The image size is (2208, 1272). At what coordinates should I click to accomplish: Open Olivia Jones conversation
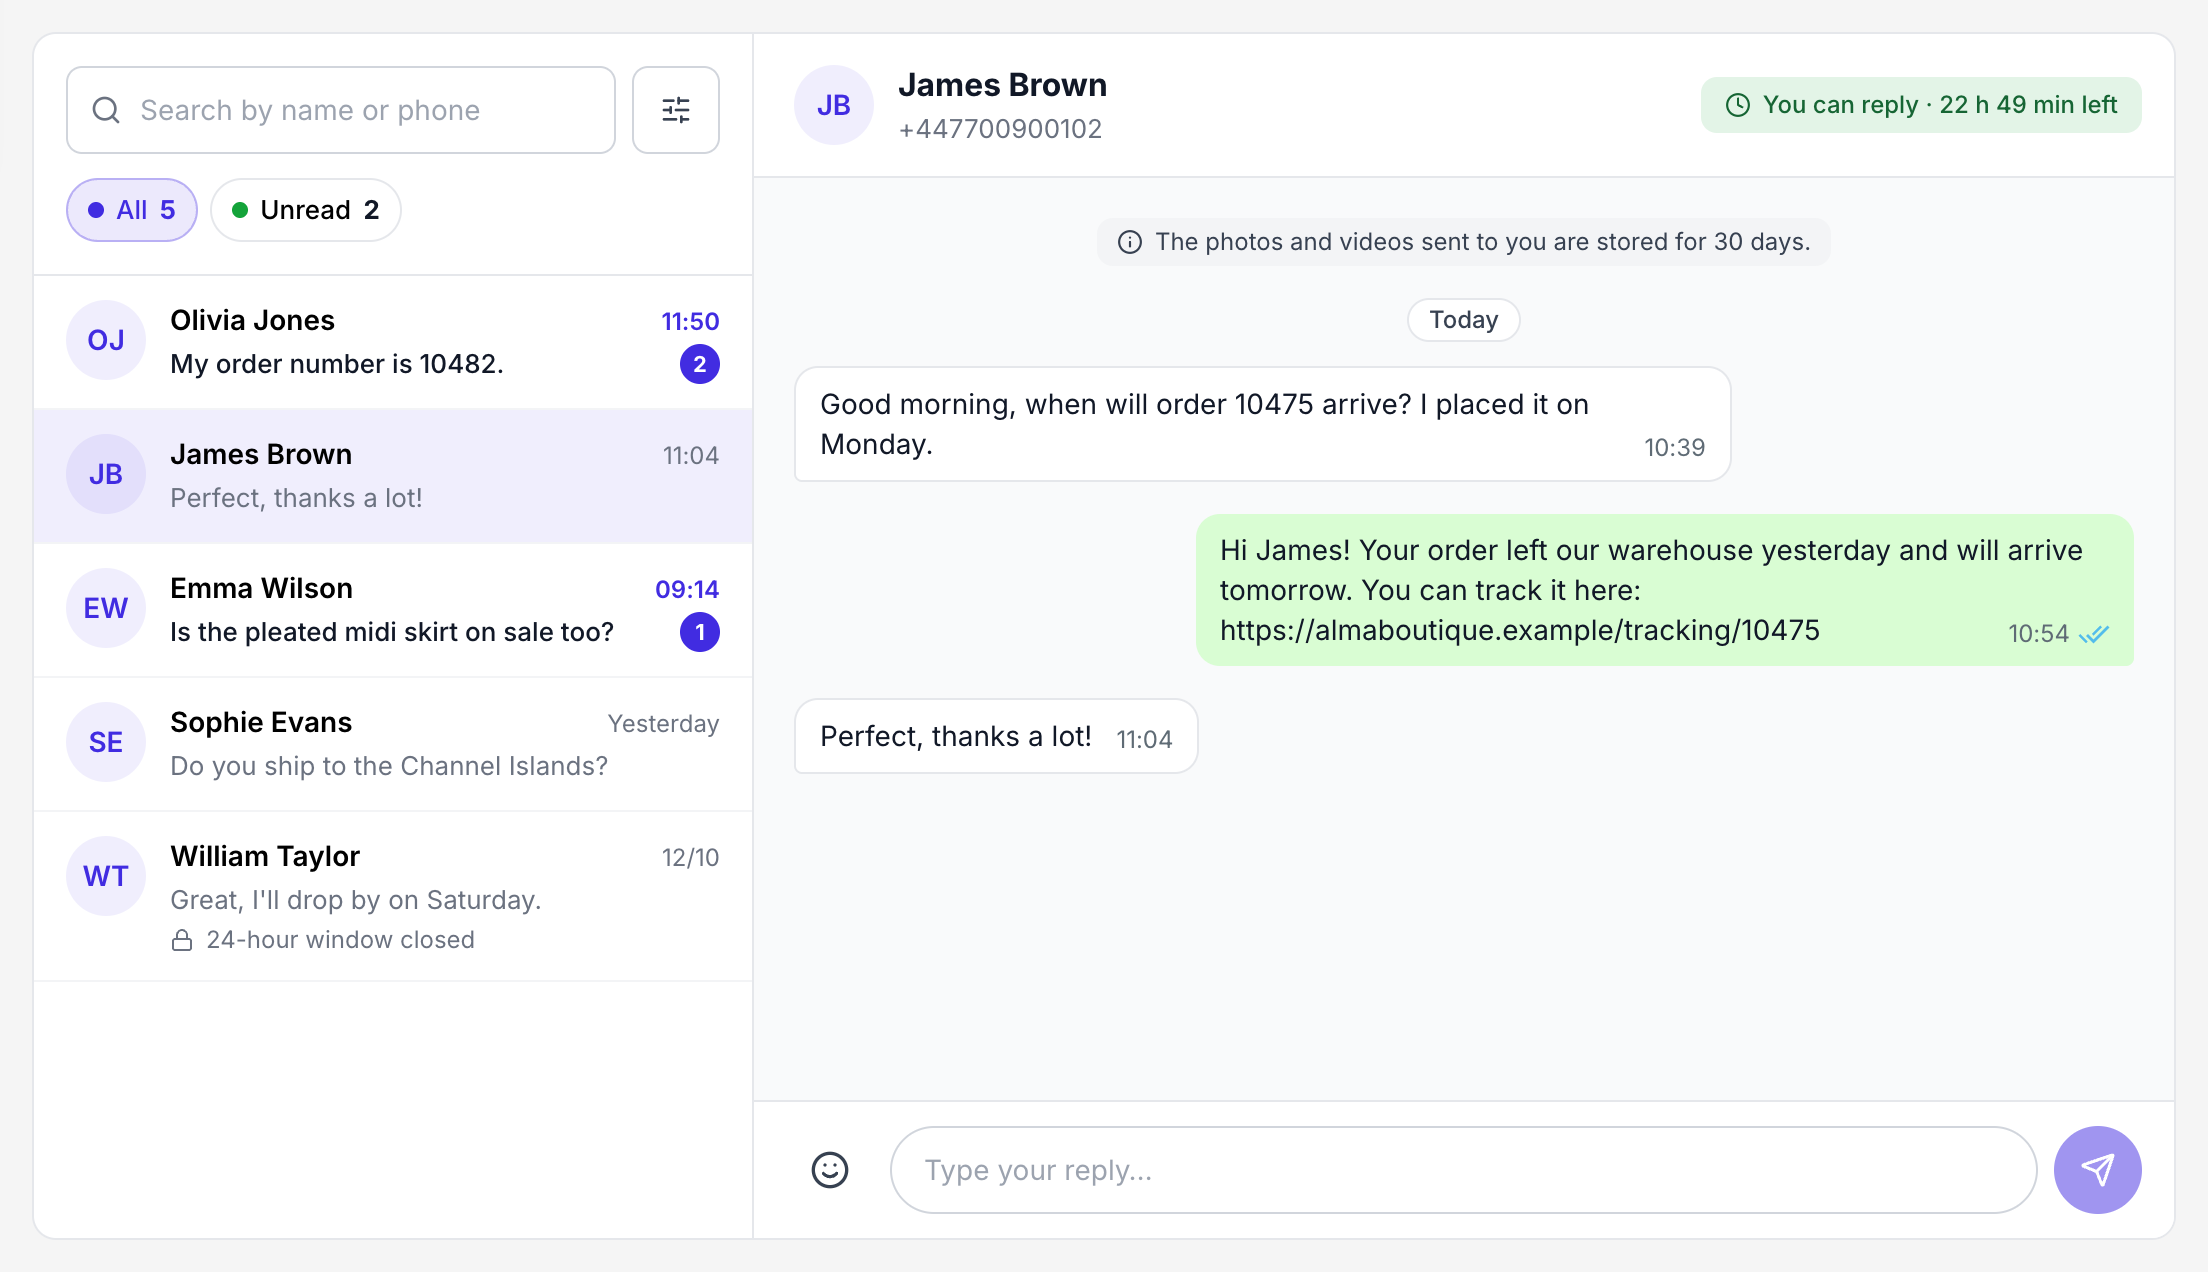point(393,342)
